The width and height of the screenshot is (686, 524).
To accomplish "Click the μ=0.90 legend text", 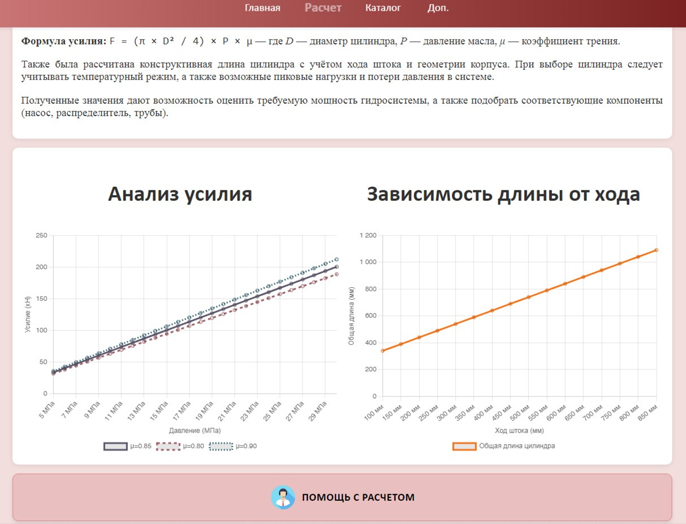I will 246,446.
